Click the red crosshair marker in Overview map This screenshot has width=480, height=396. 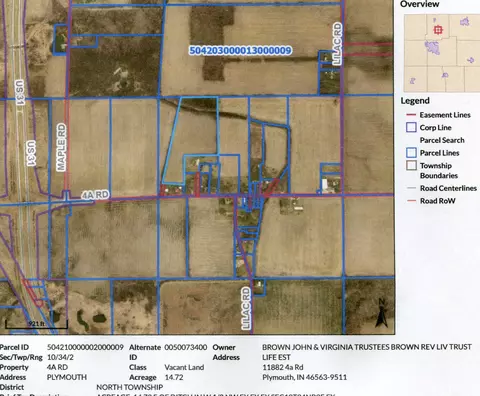tap(438, 30)
